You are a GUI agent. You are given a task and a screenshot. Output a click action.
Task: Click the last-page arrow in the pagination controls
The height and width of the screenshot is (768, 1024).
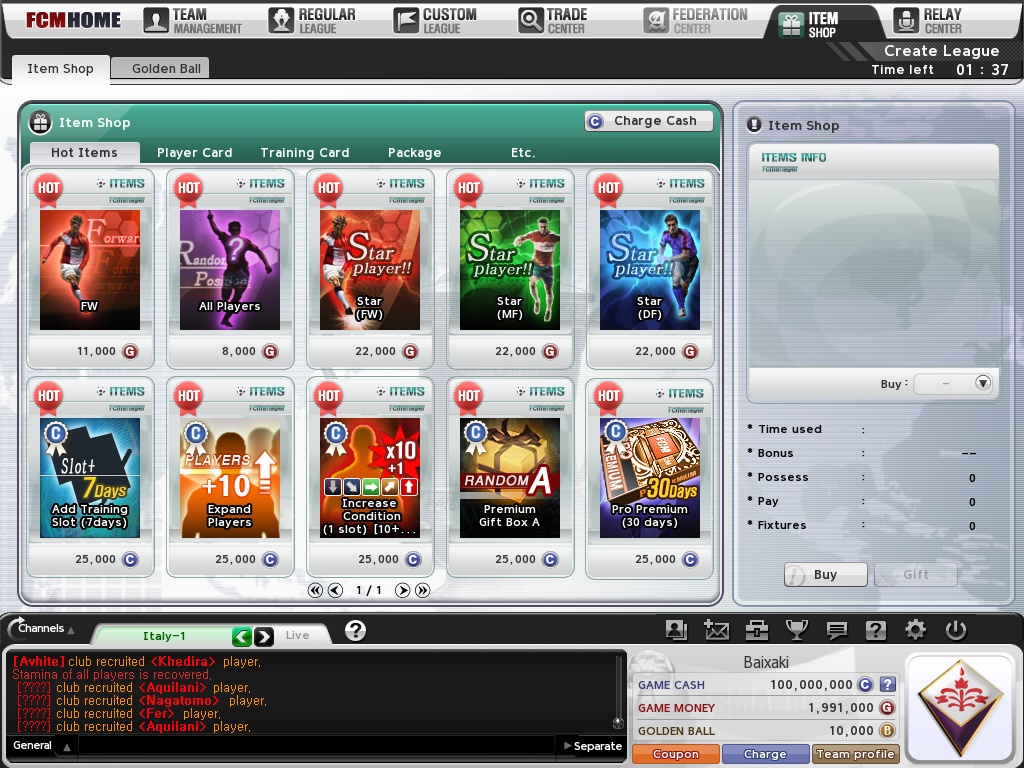(x=424, y=590)
